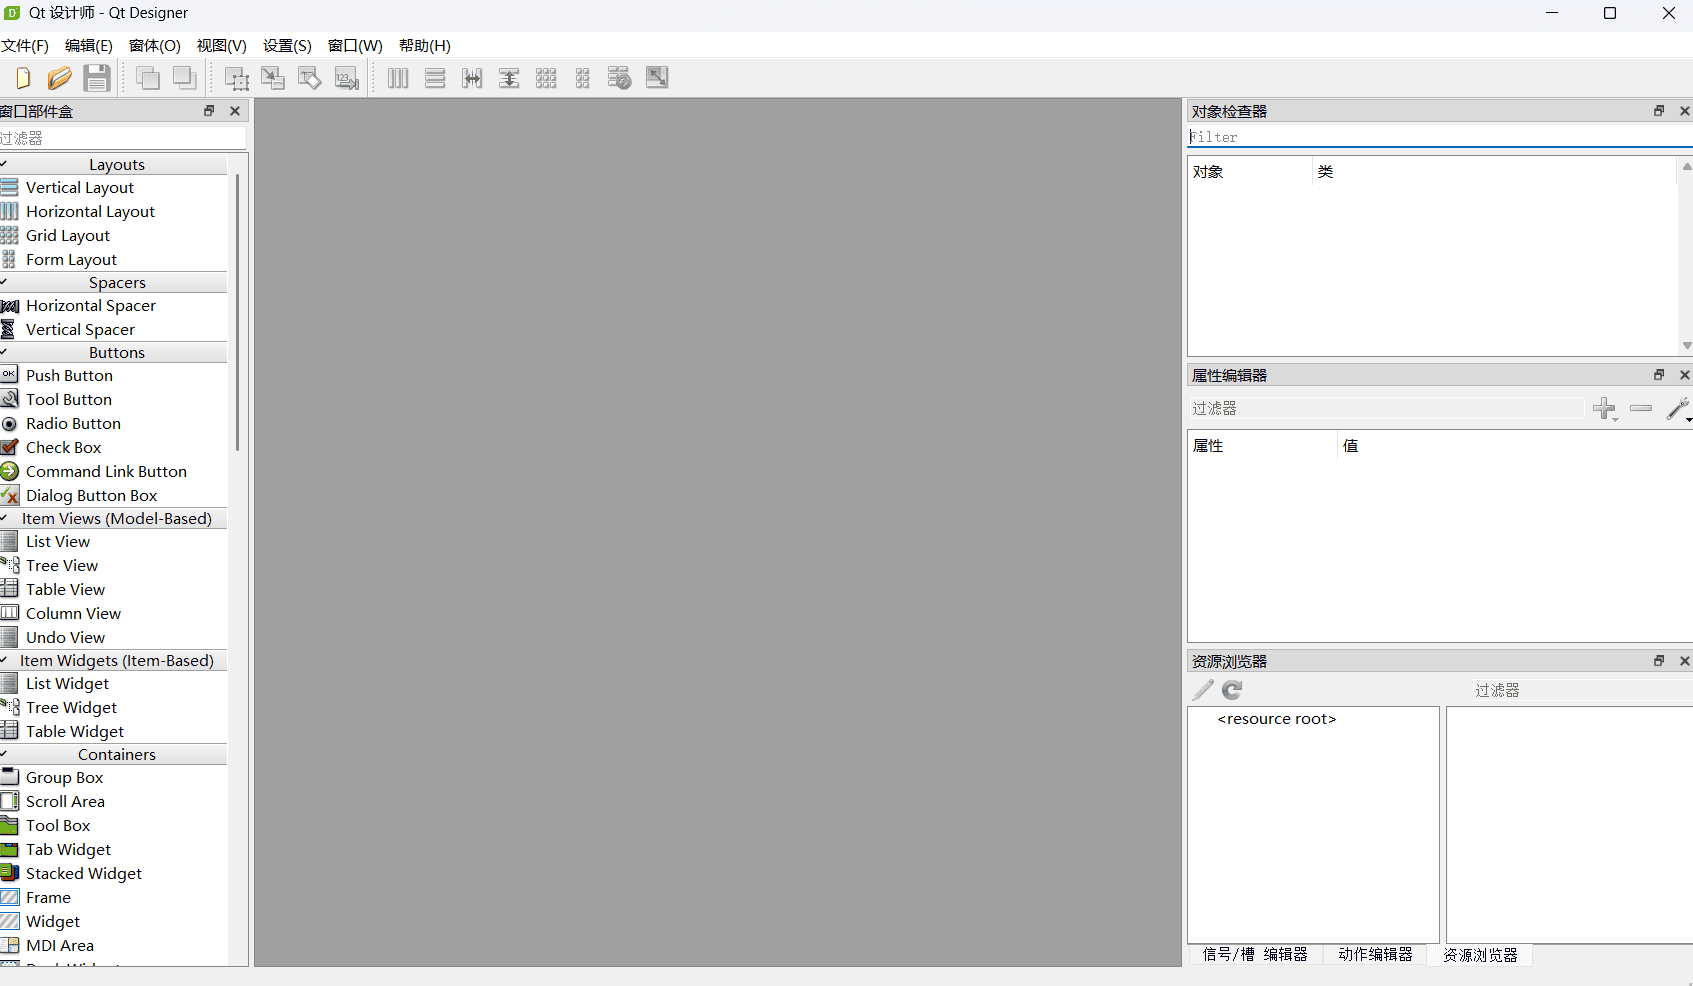Click the Send to Back toolbar icon

coord(185,78)
